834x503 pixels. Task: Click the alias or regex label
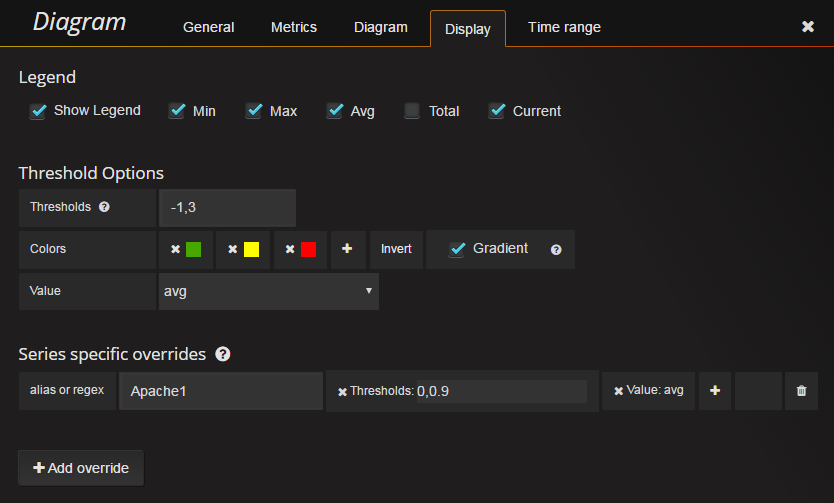67,390
